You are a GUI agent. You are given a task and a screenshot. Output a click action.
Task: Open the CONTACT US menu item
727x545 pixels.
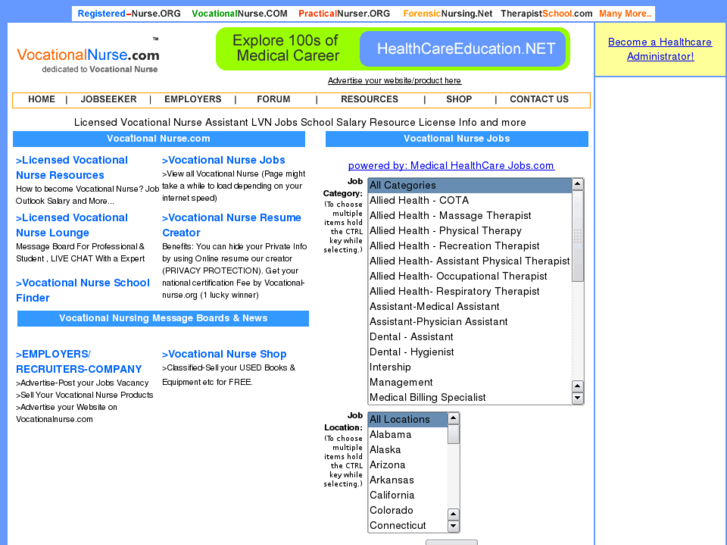point(539,99)
